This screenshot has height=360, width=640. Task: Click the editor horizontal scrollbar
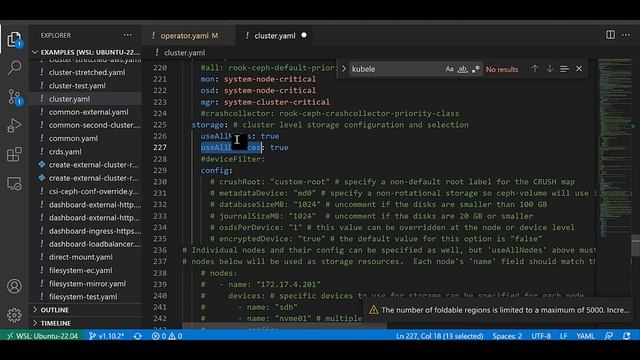point(284,327)
